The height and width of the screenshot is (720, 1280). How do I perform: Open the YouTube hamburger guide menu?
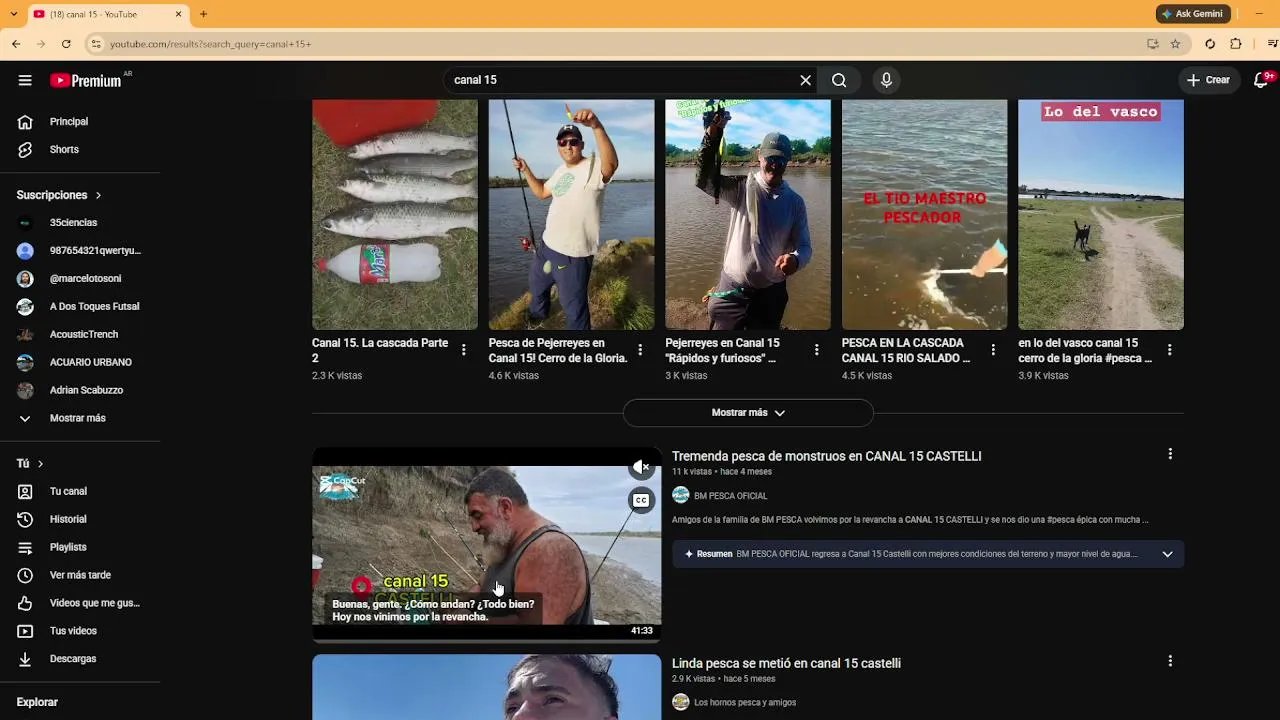click(x=25, y=80)
